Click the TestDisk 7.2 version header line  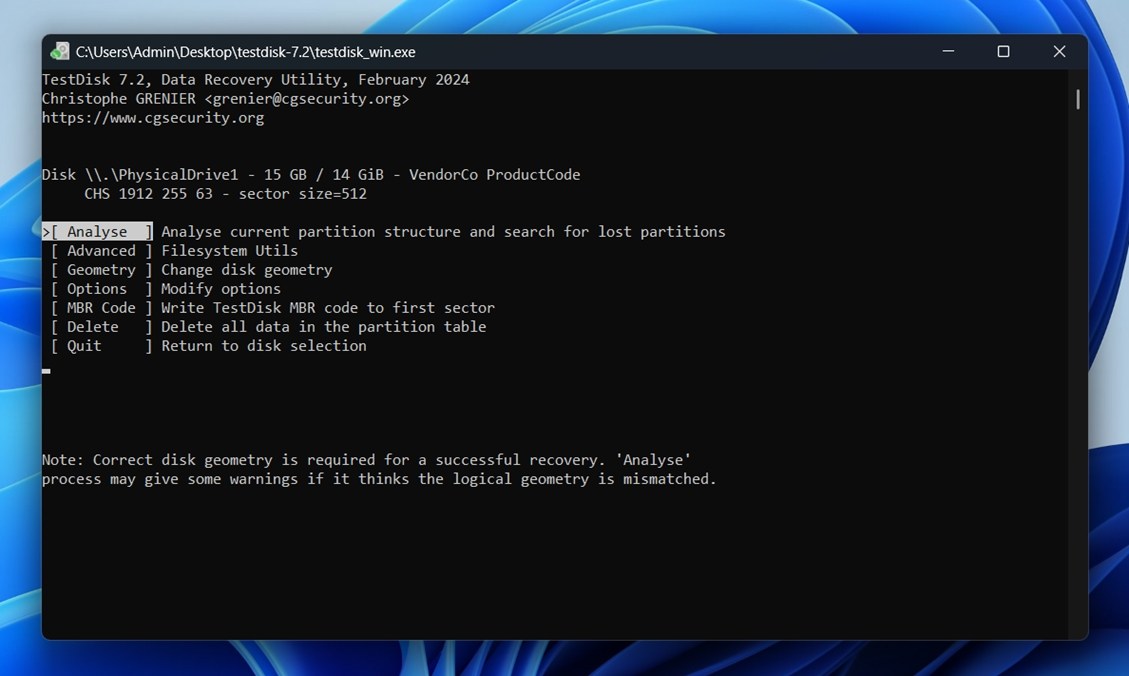click(255, 80)
